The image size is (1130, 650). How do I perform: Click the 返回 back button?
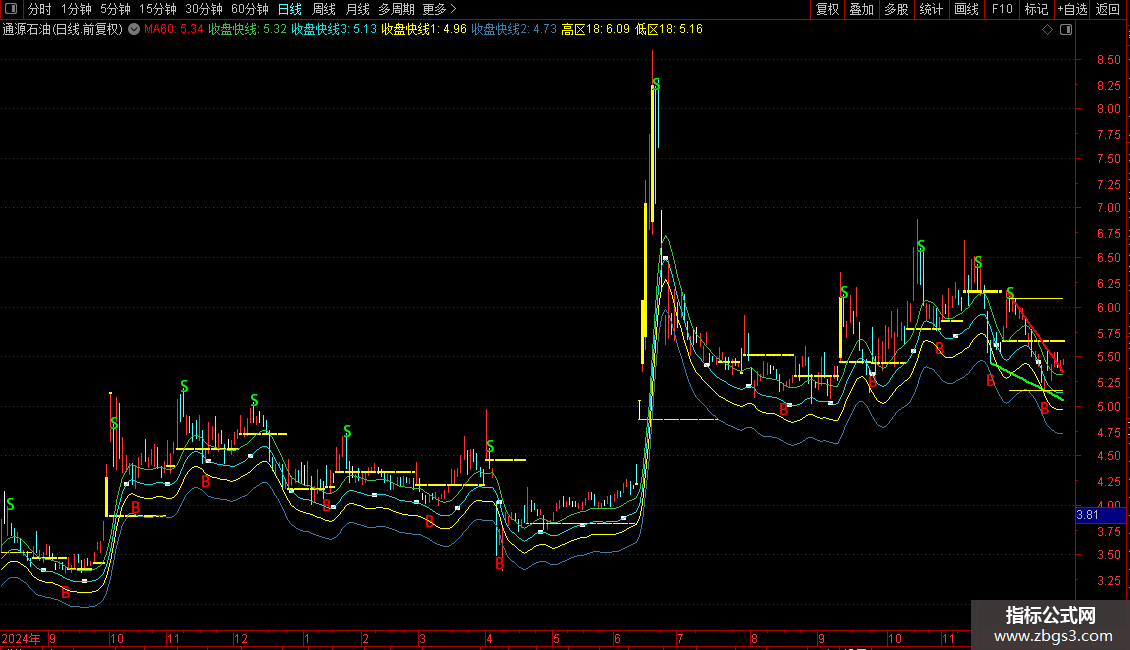pos(1108,9)
